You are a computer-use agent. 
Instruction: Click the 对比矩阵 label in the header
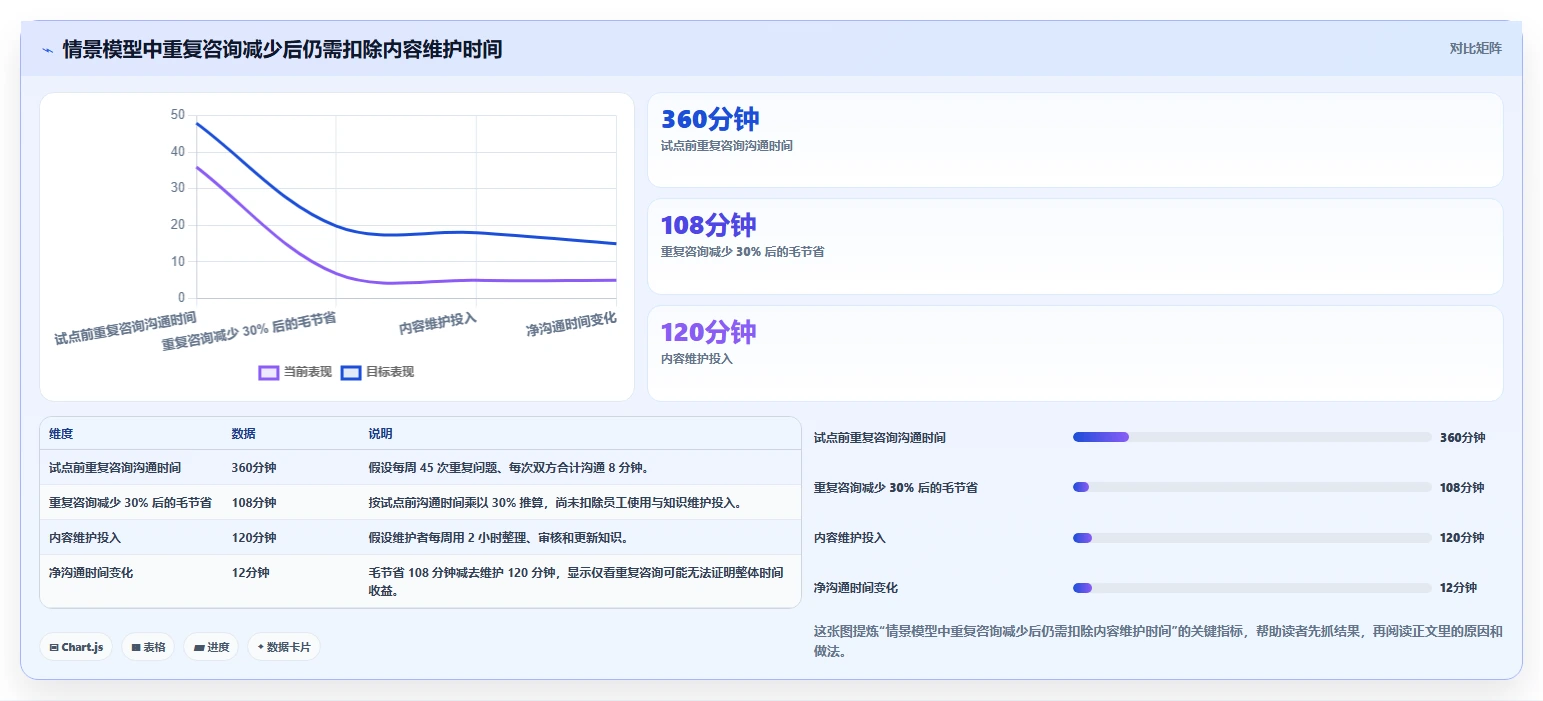pos(1475,48)
